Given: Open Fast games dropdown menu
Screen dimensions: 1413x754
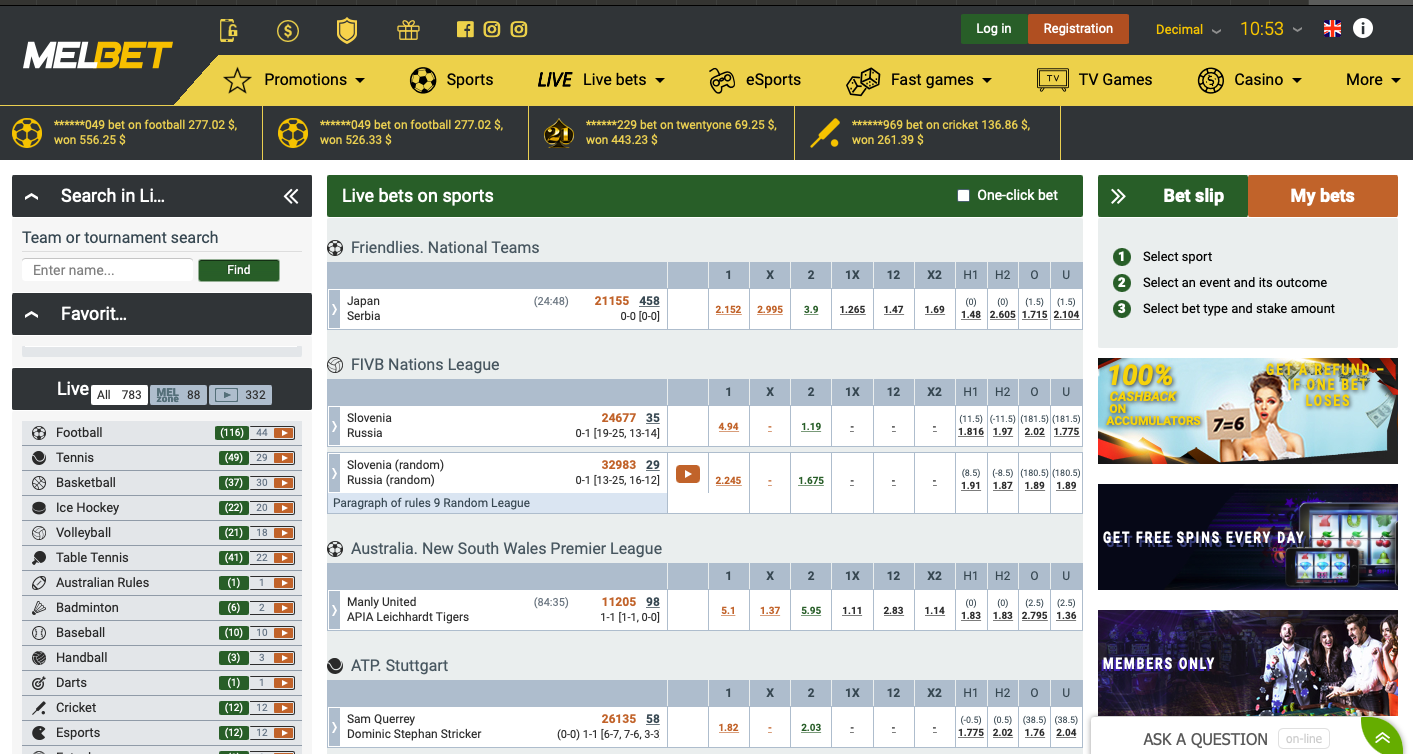Looking at the screenshot, I should pos(919,80).
